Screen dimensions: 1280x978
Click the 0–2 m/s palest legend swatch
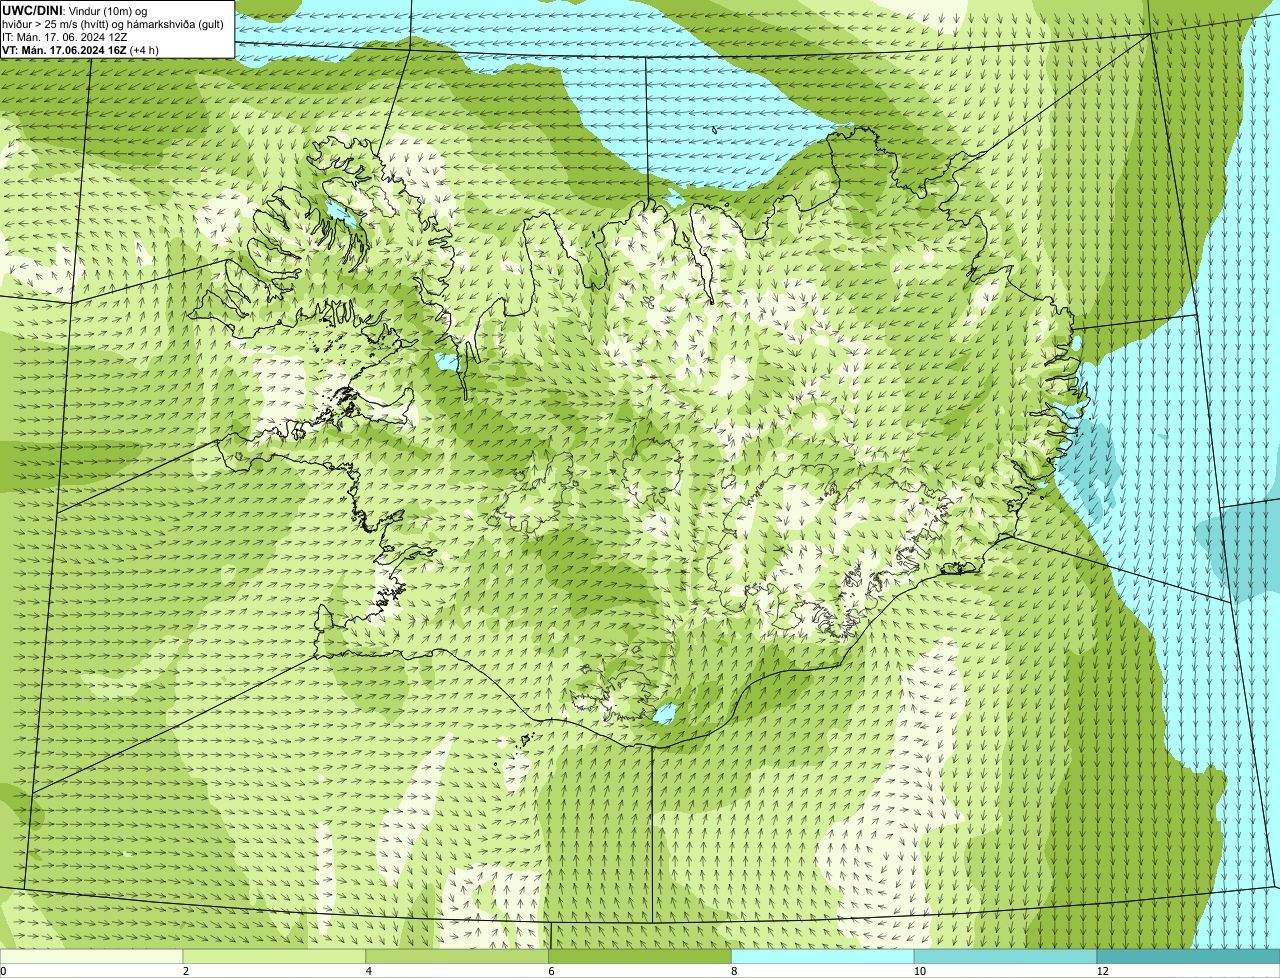click(92, 956)
